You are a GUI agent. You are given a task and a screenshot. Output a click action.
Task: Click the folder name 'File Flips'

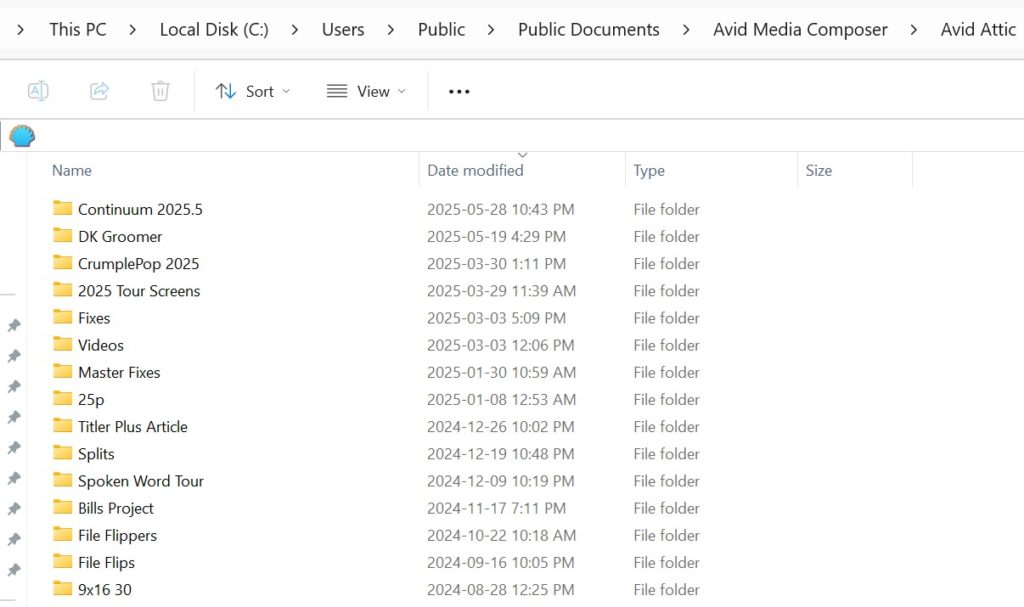[x=106, y=563]
